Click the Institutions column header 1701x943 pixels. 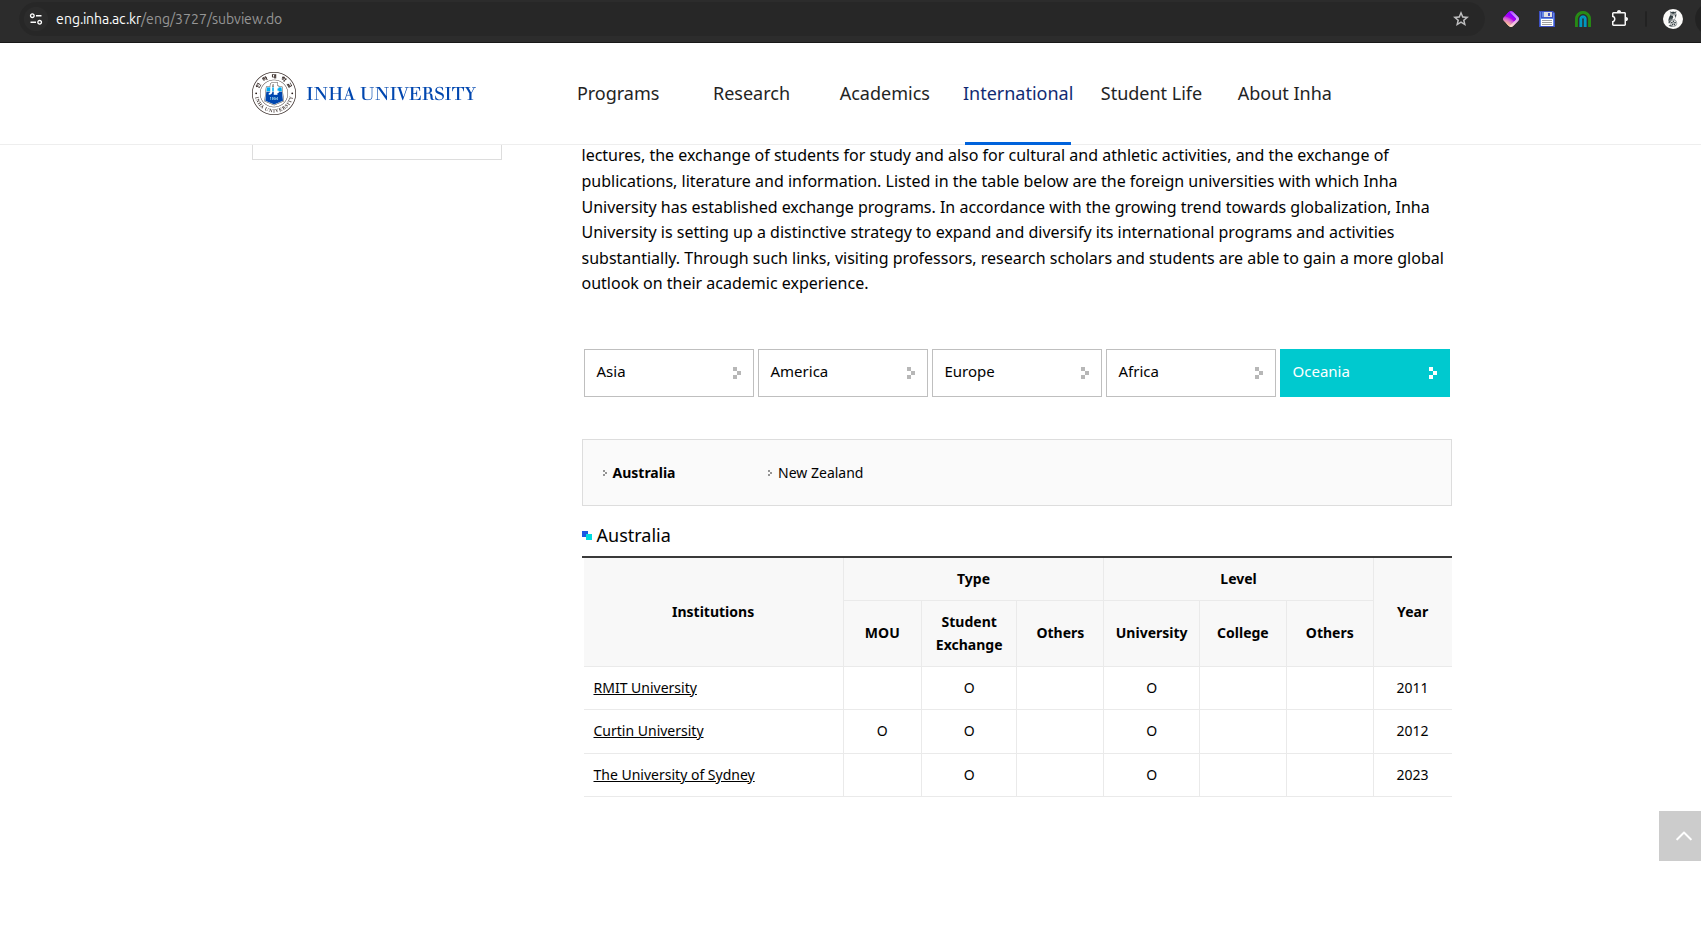(713, 612)
